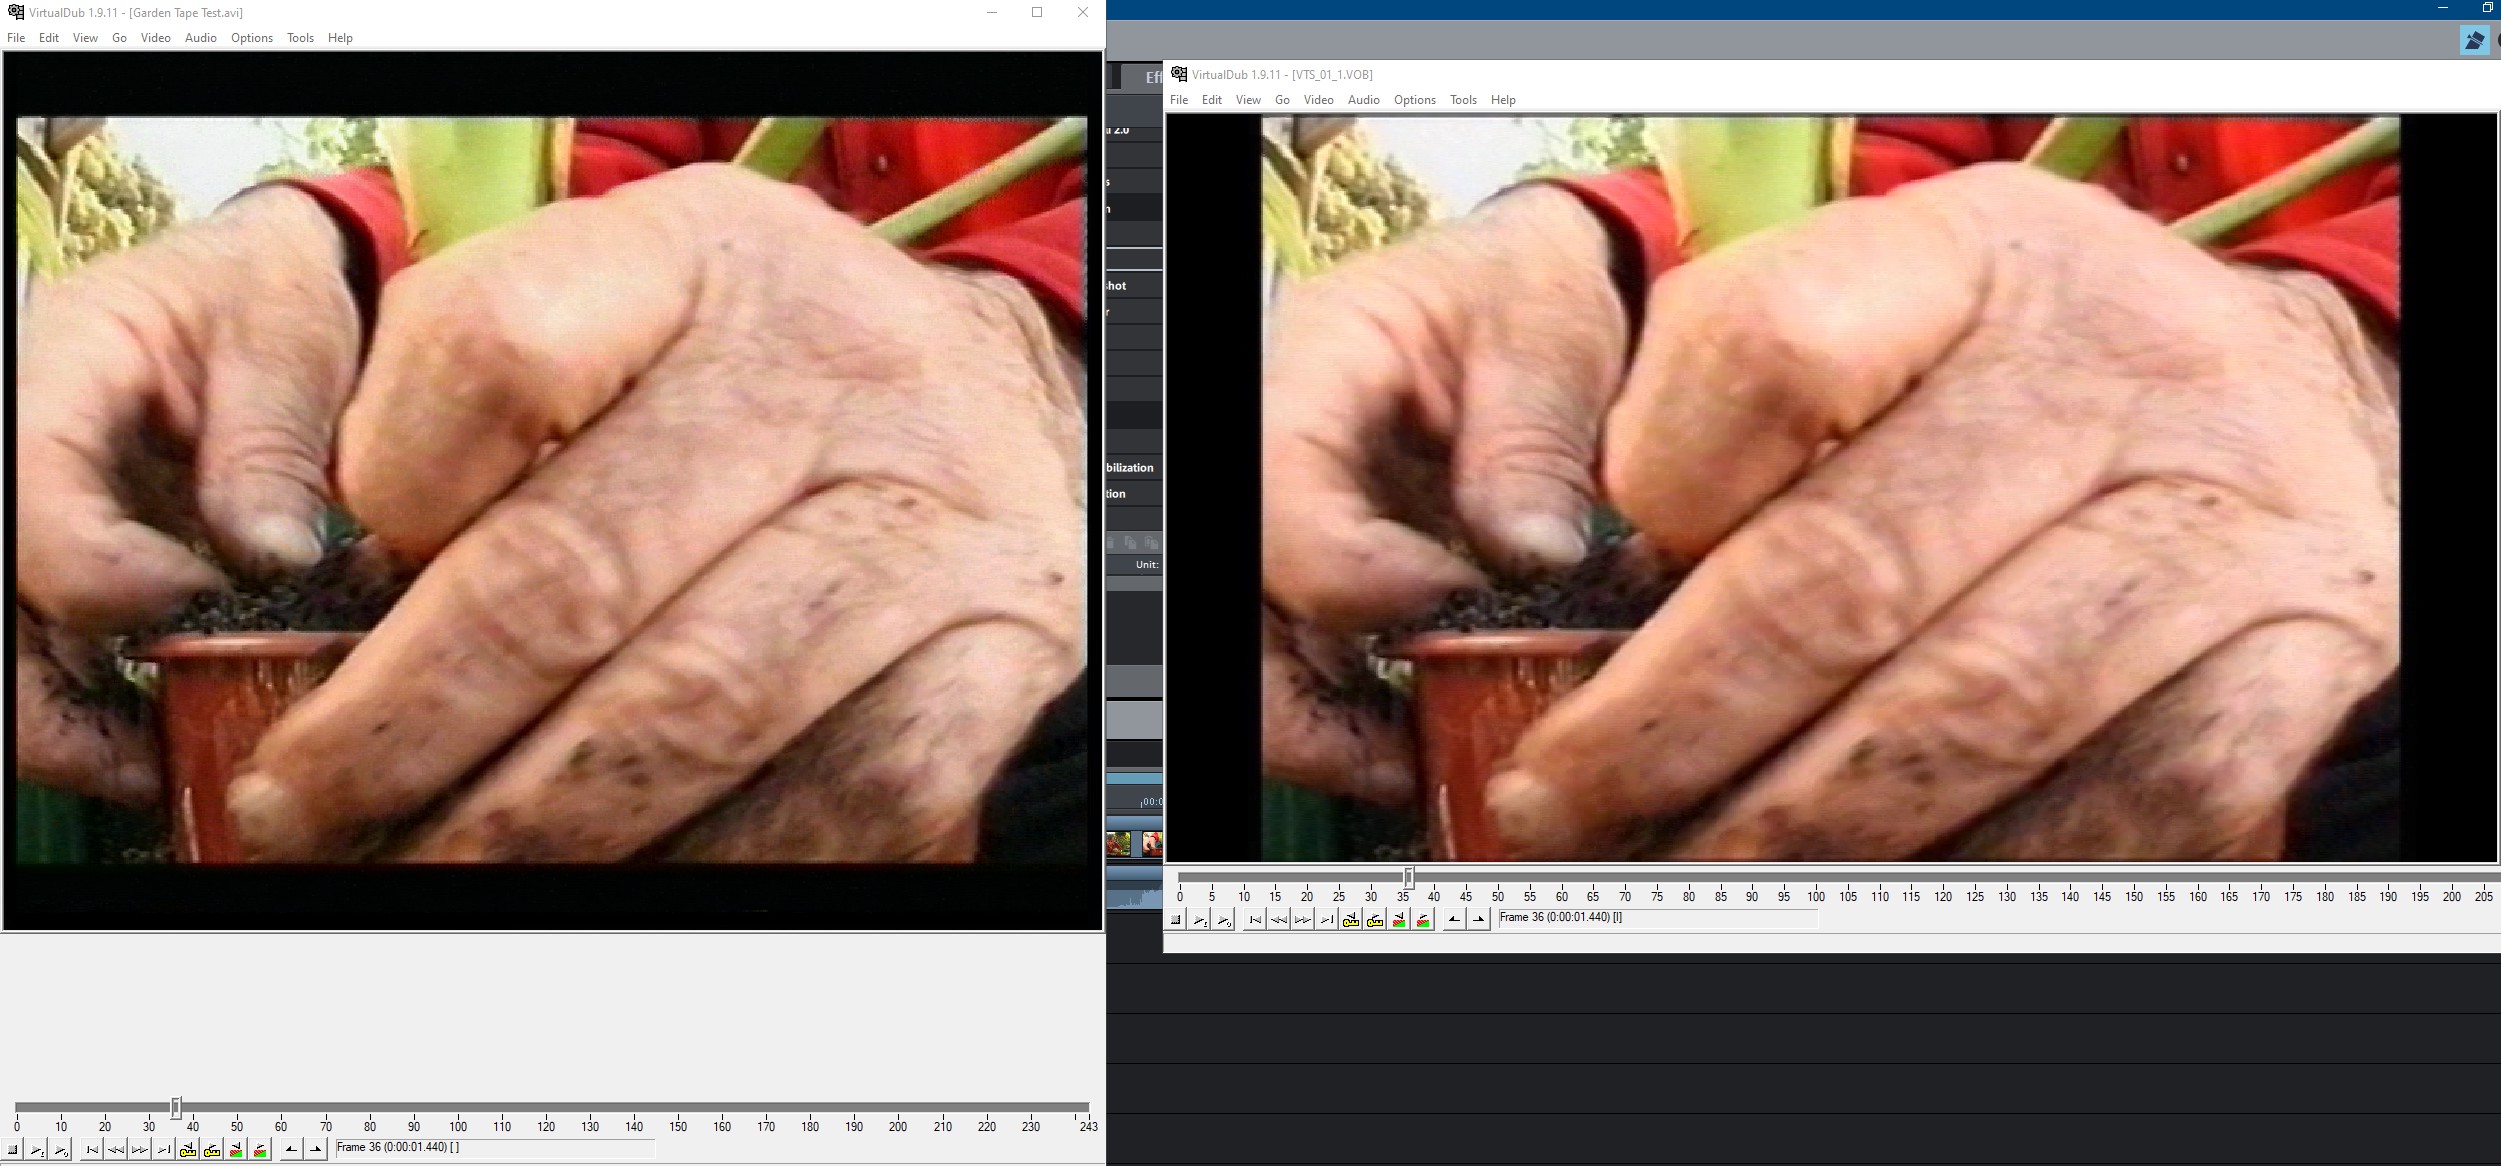The width and height of the screenshot is (2501, 1166).
Task: Click Garden Tape timeline slider at frame 100
Action: (x=458, y=1107)
